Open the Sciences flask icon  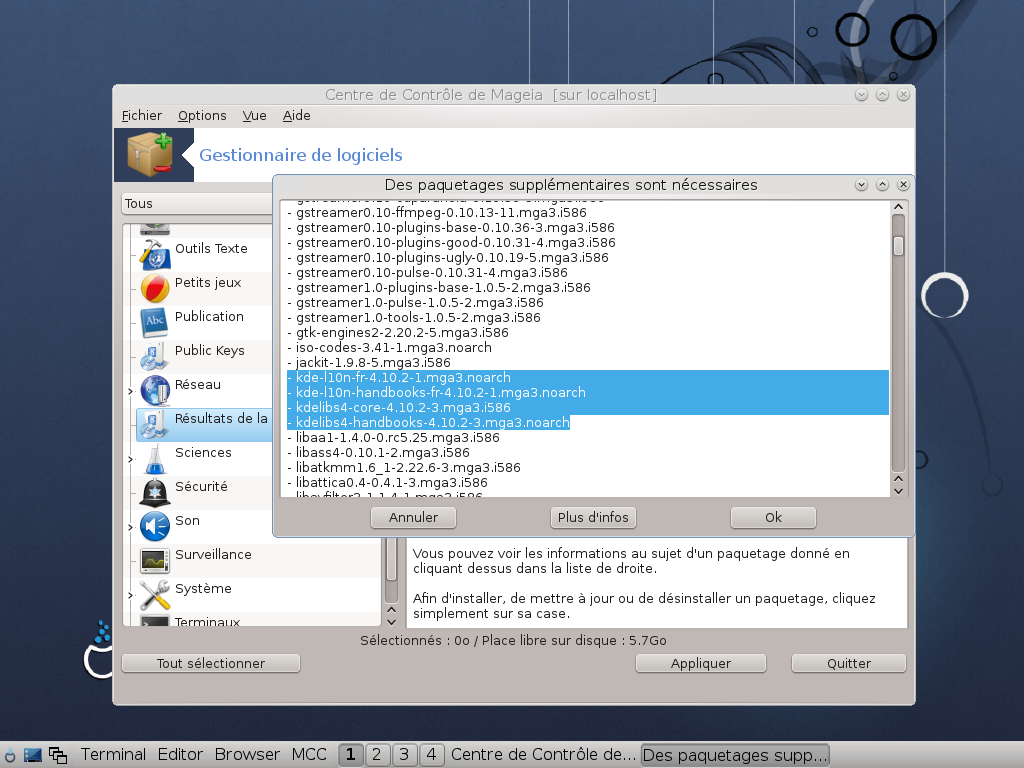pos(155,458)
